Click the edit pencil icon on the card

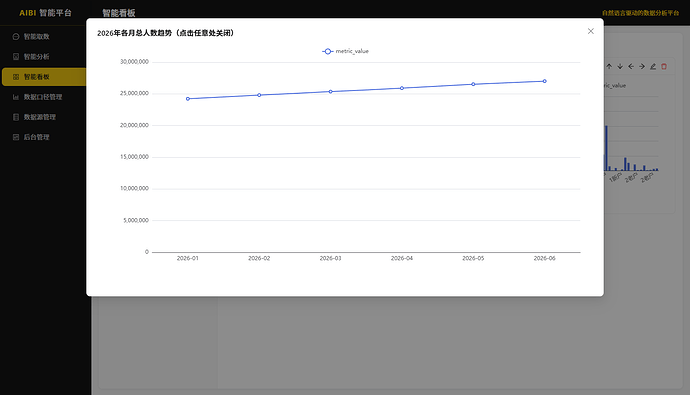(x=653, y=66)
